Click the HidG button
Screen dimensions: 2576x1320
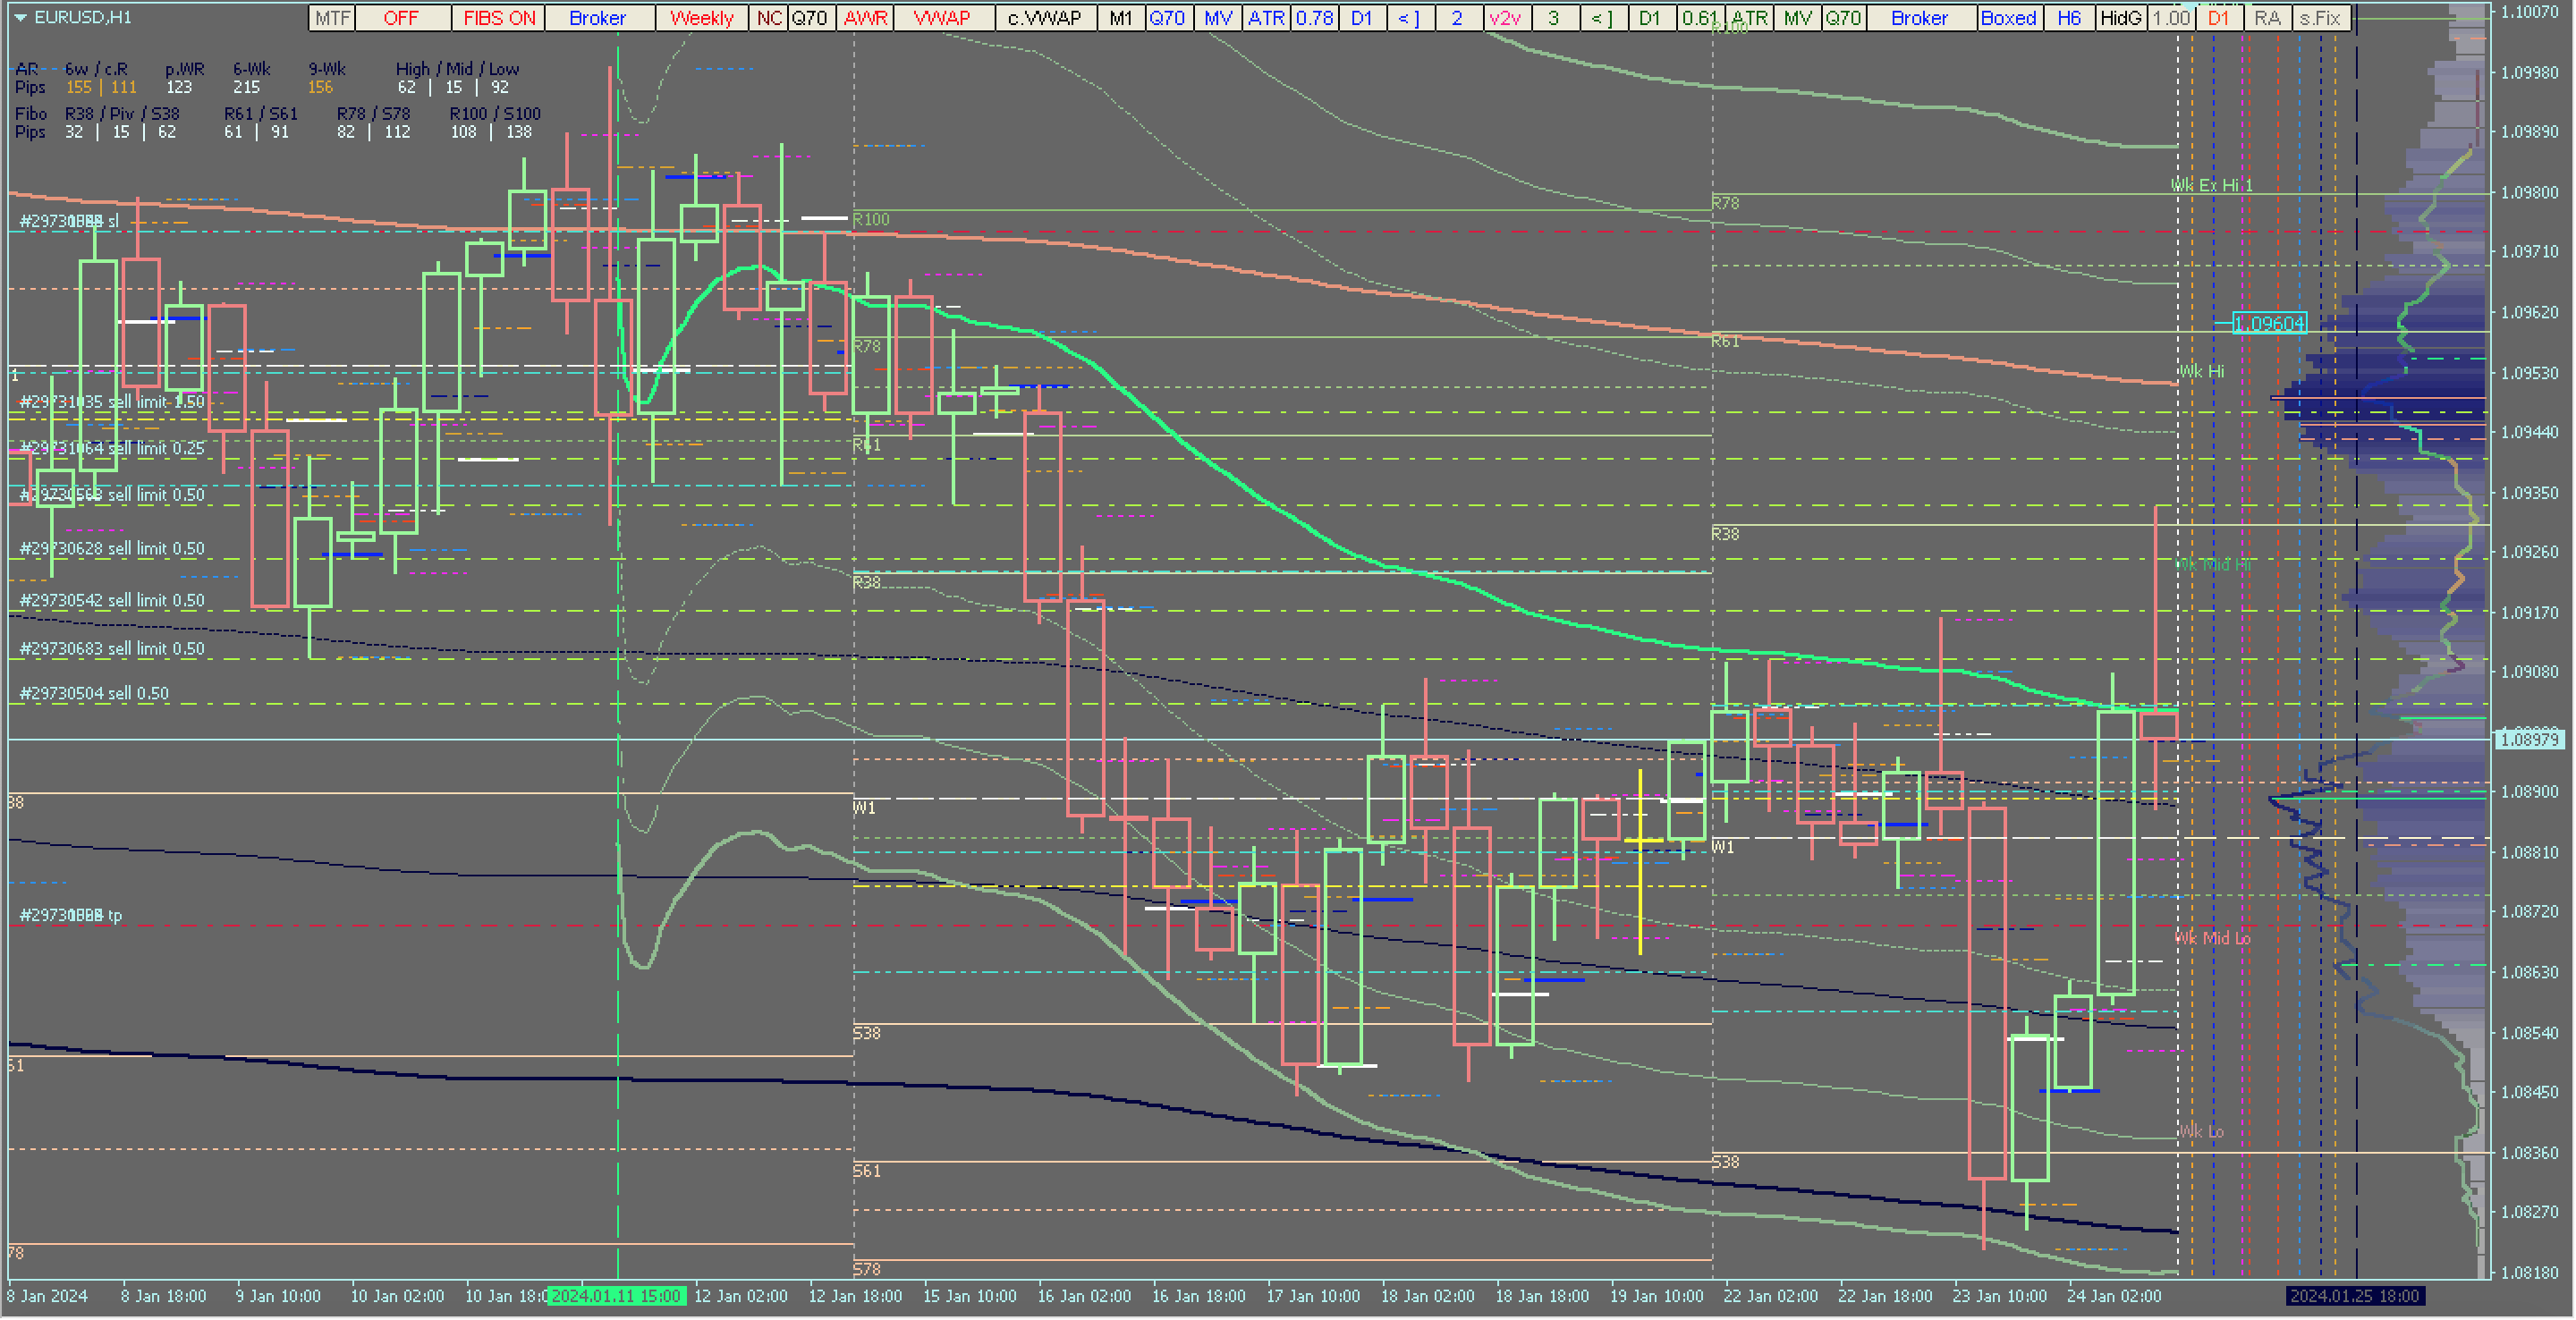point(2121,18)
